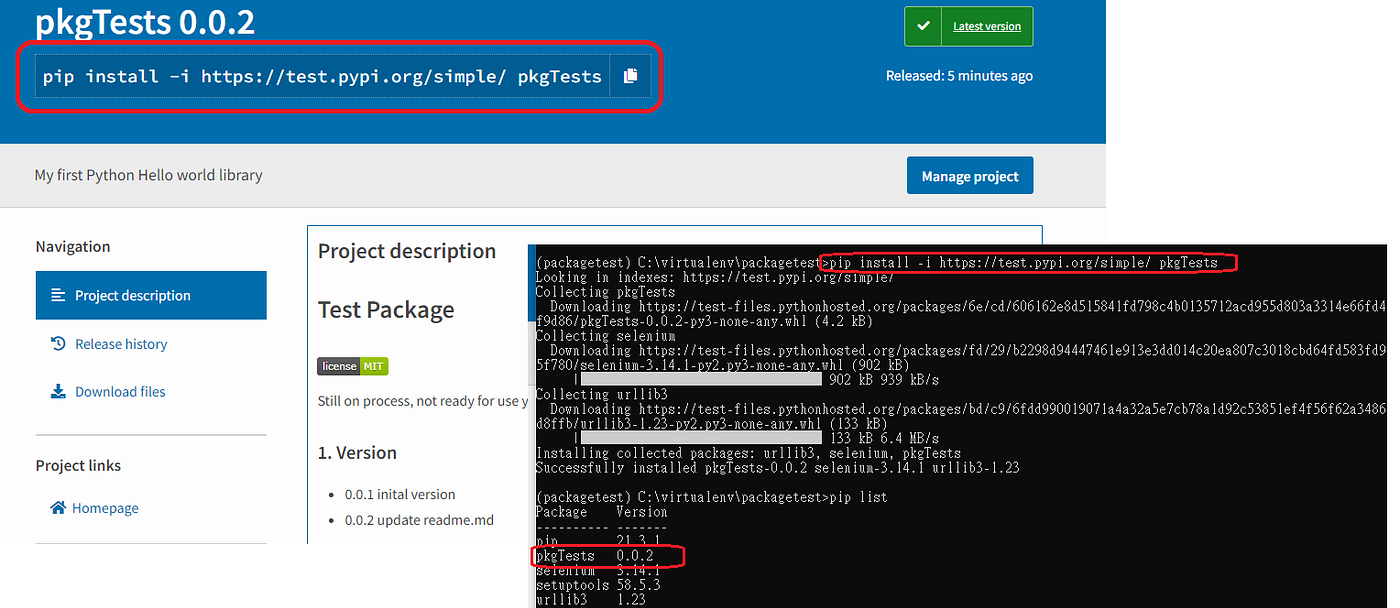Click the bullet item 0.0.2 update readme.md

(419, 520)
